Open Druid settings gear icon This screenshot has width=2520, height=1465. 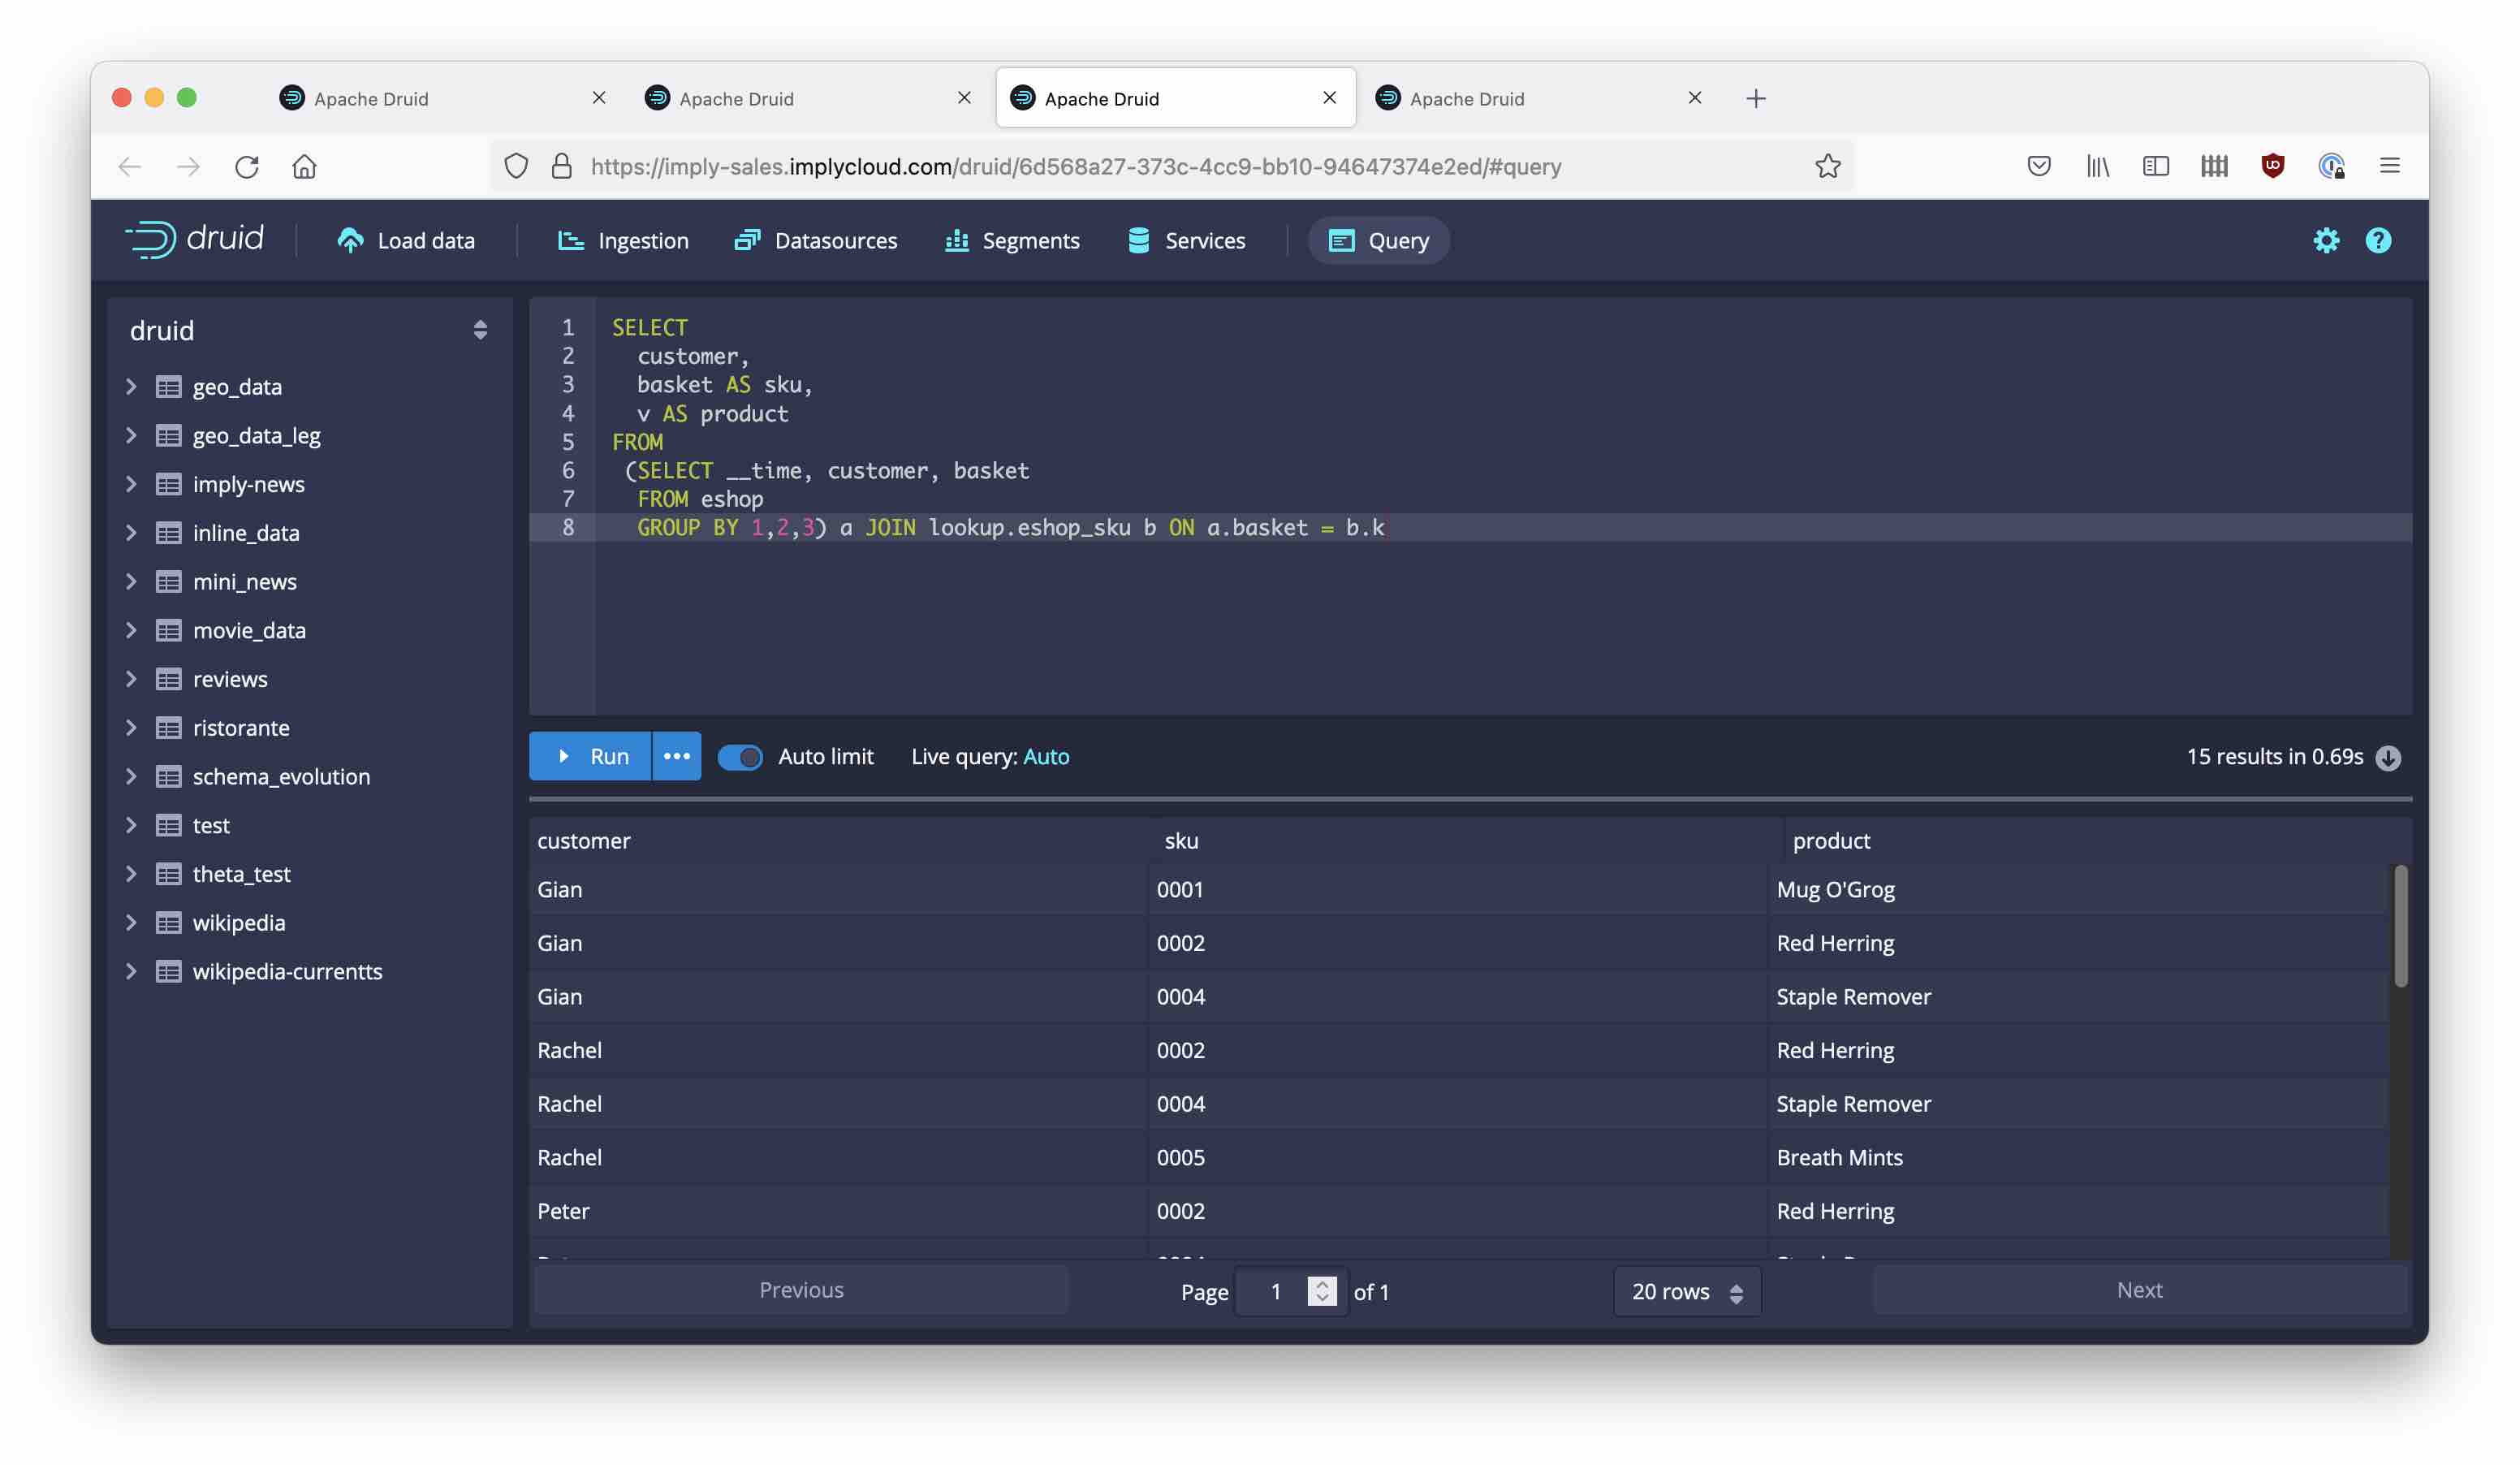[x=2326, y=240]
